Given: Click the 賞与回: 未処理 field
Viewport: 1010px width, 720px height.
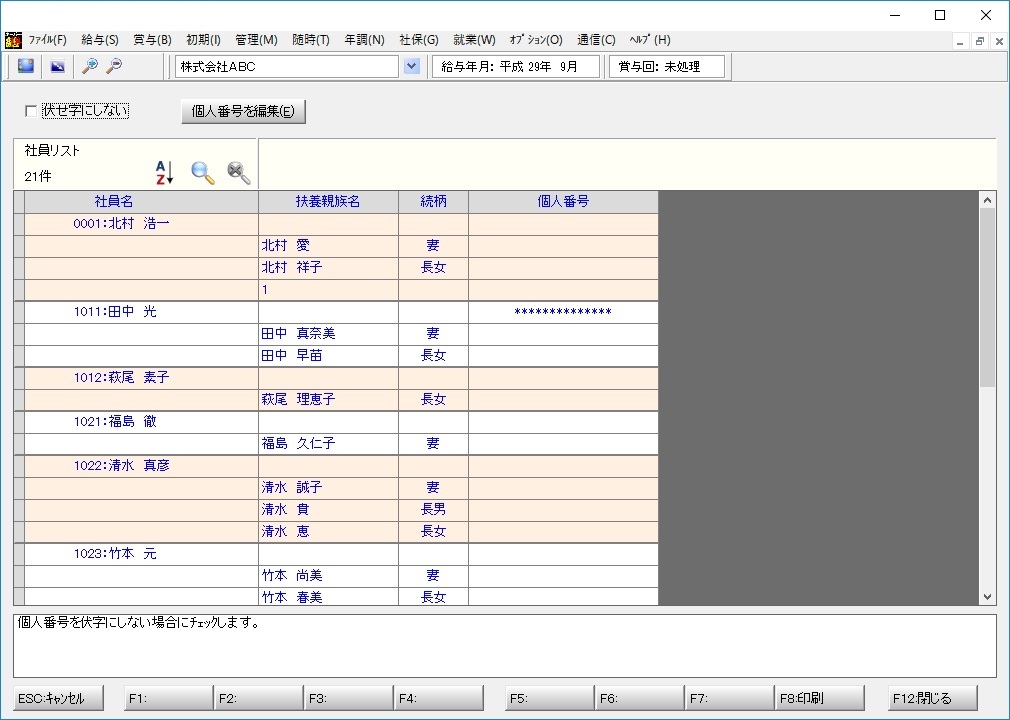Looking at the screenshot, I should pos(667,66).
